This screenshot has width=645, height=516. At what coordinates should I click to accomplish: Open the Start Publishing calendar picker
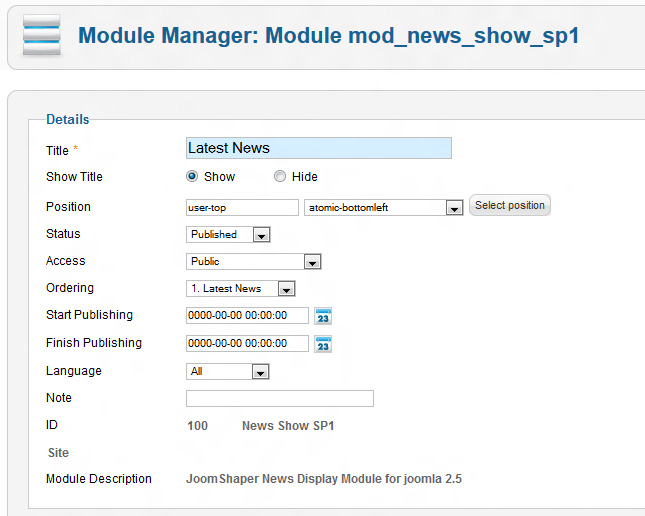pos(323,316)
